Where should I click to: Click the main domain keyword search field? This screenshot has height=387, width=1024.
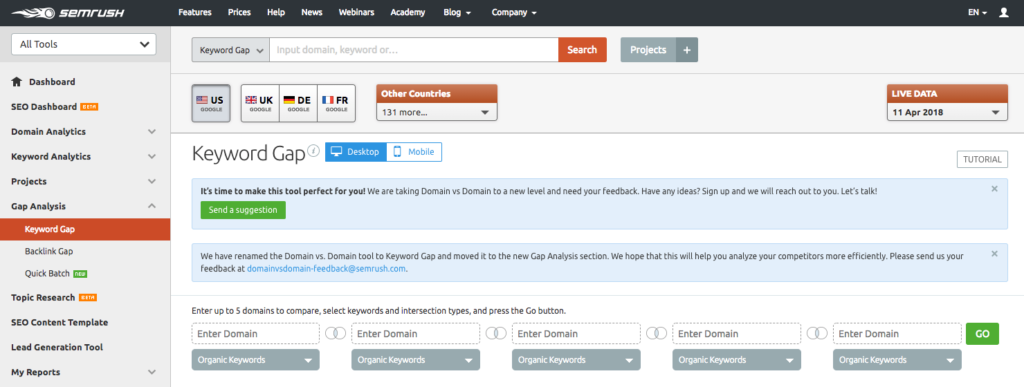414,50
